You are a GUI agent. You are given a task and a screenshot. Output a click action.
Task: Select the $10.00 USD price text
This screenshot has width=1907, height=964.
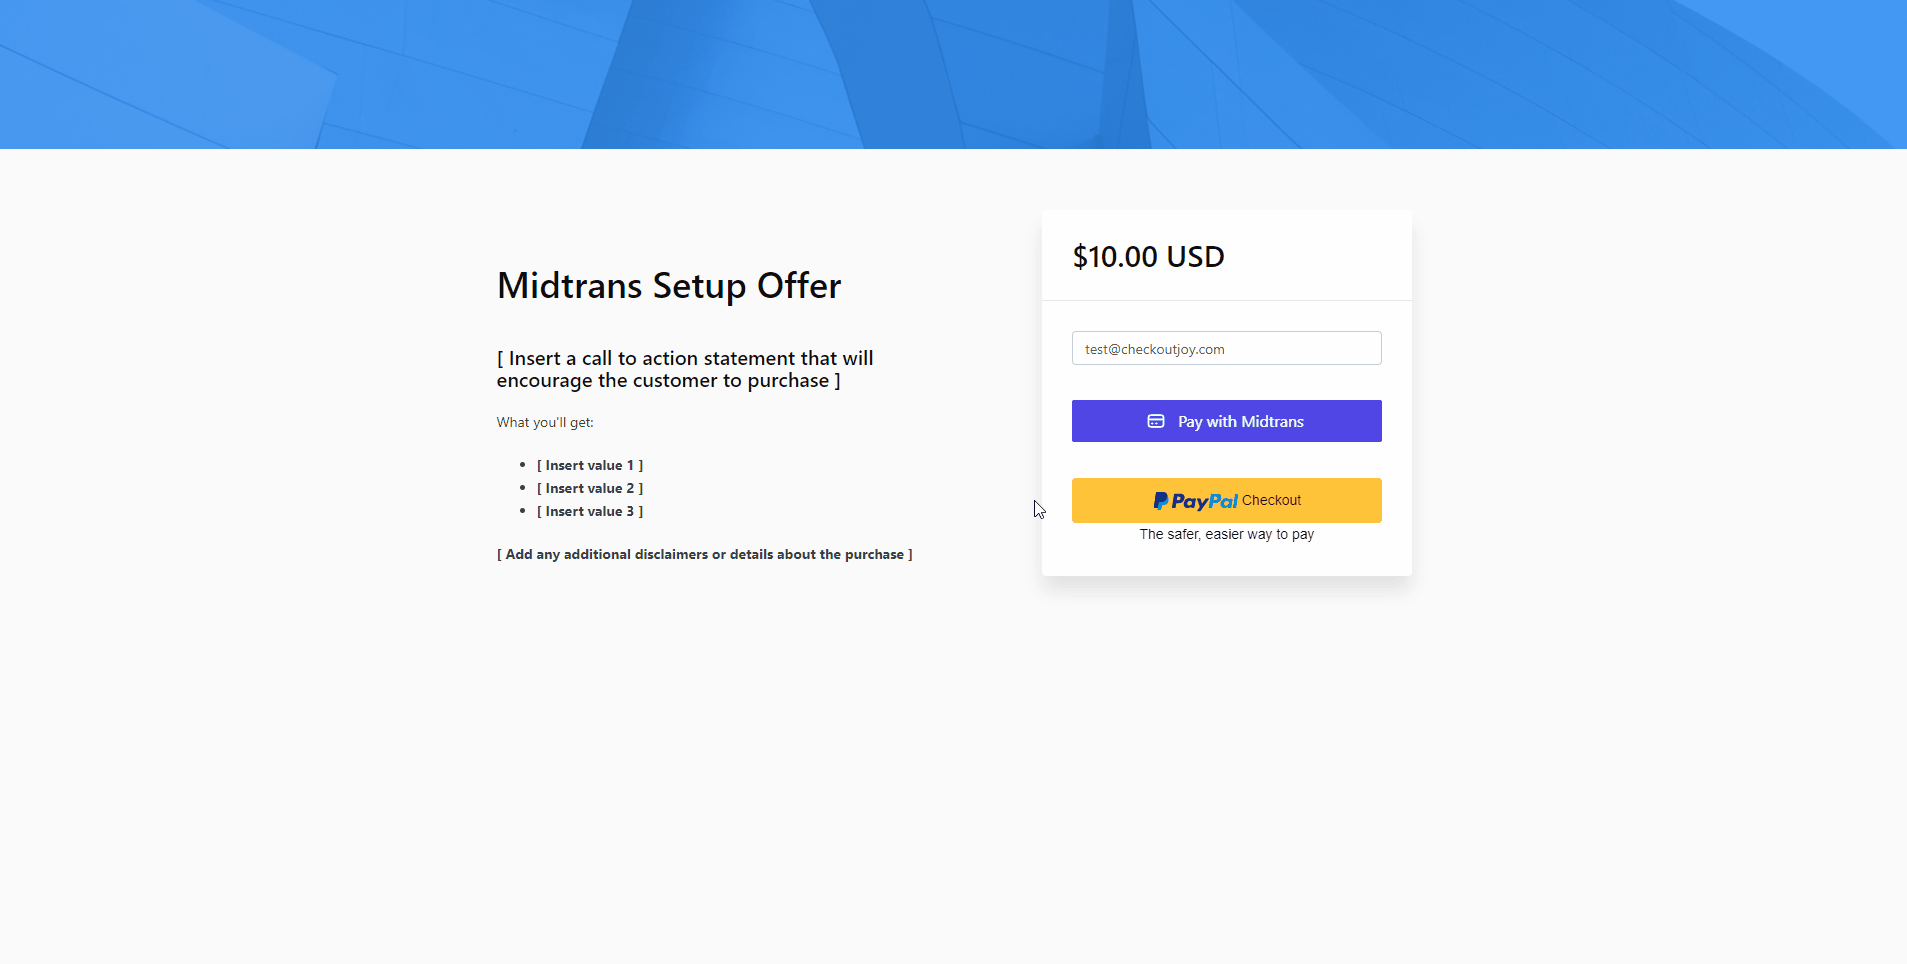tap(1148, 257)
